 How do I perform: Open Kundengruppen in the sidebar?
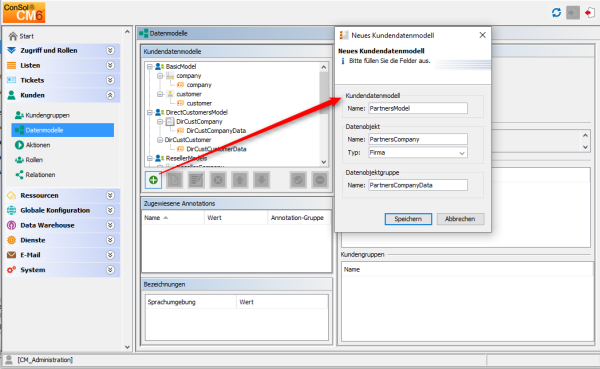[42, 115]
